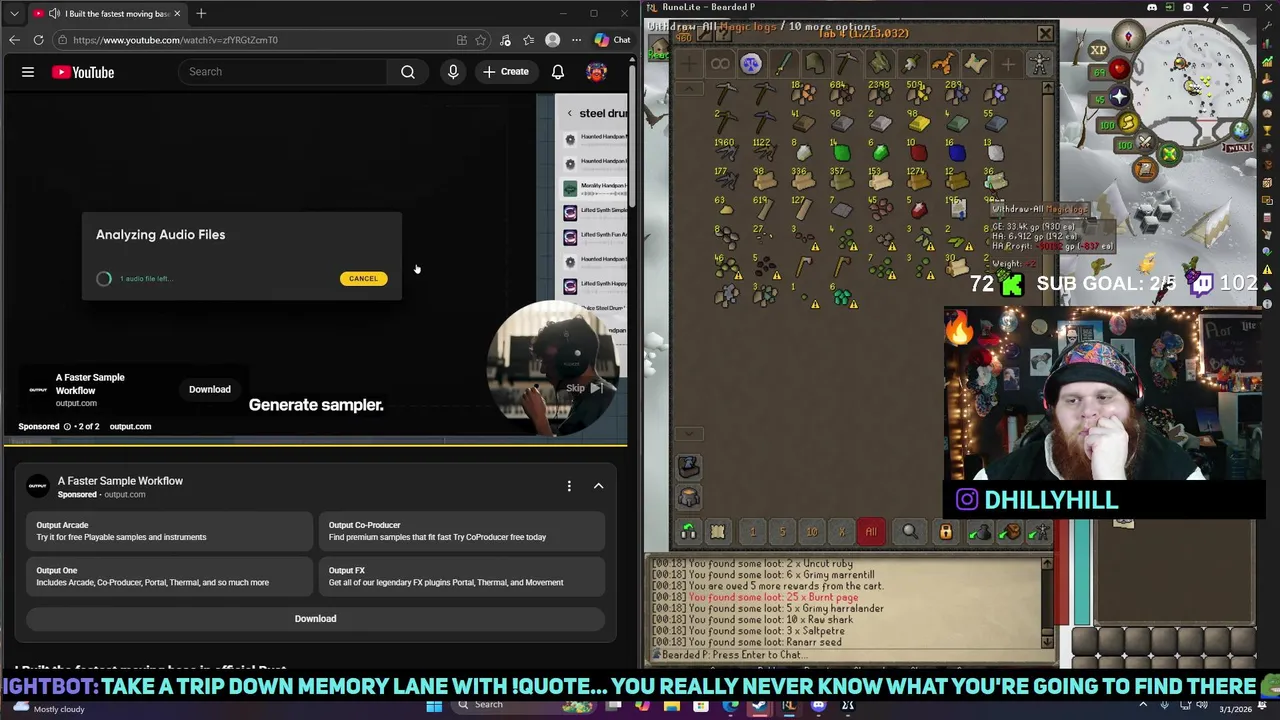Image resolution: width=1280 pixels, height=720 pixels.
Task: Open the output.com sponsor link under video
Action: point(130,426)
